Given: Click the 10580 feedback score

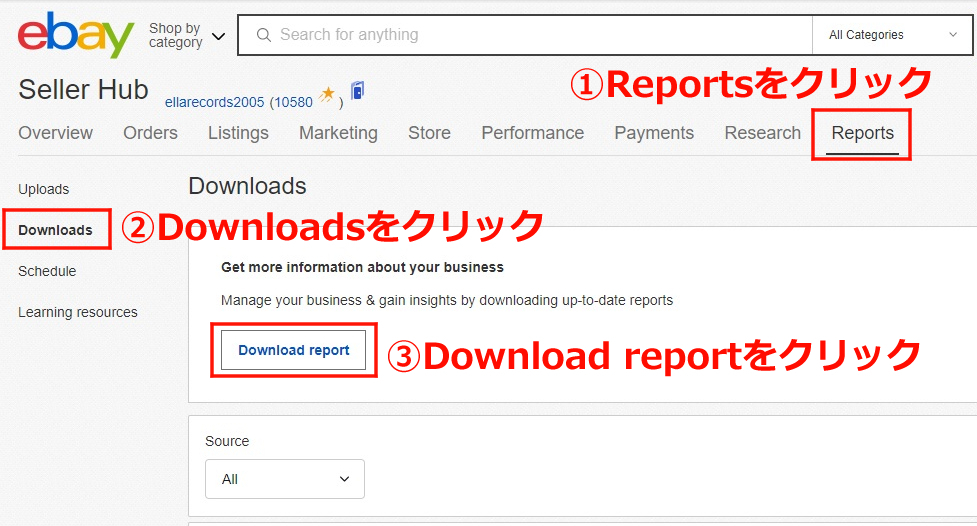Looking at the screenshot, I should pyautogui.click(x=293, y=102).
